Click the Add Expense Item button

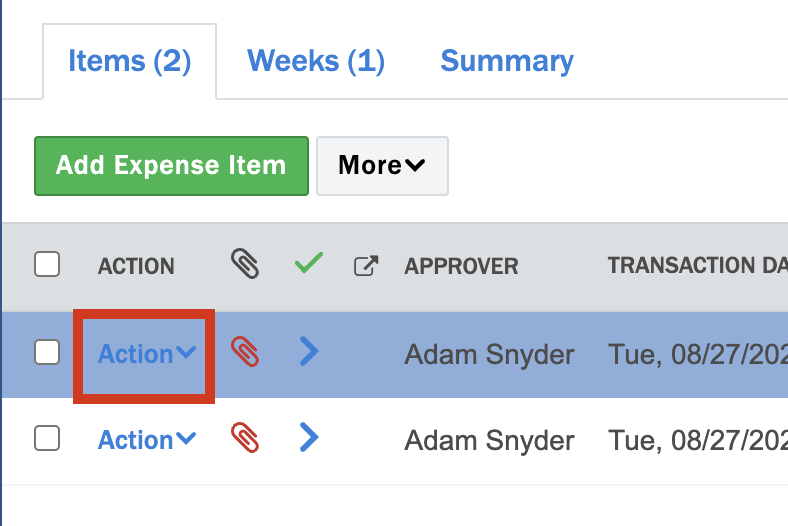(171, 166)
